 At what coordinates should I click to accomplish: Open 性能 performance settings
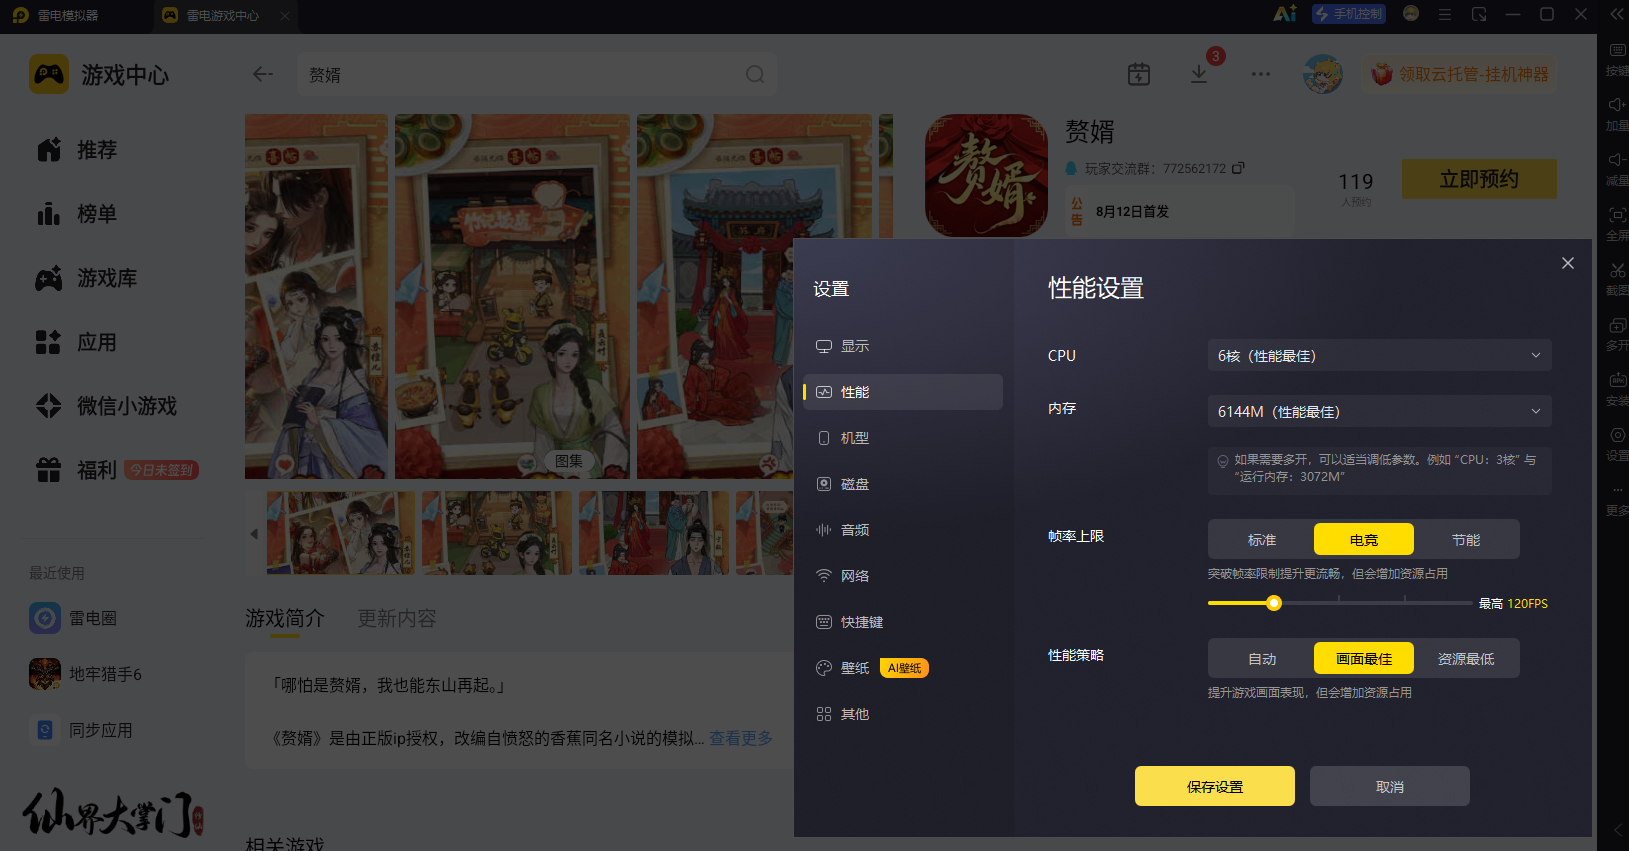pyautogui.click(x=903, y=392)
